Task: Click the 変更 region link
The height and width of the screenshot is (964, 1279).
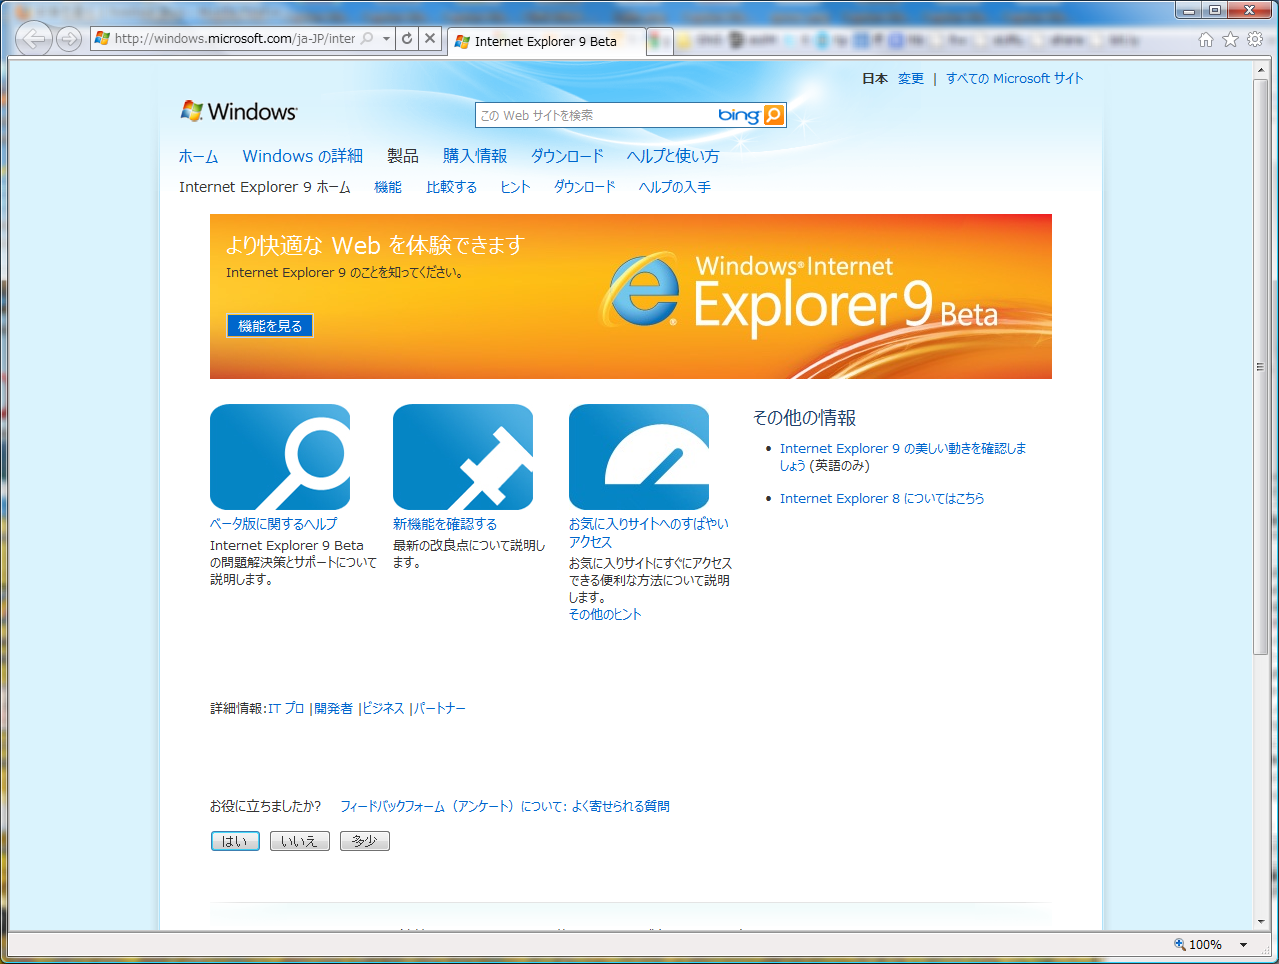Action: 910,78
